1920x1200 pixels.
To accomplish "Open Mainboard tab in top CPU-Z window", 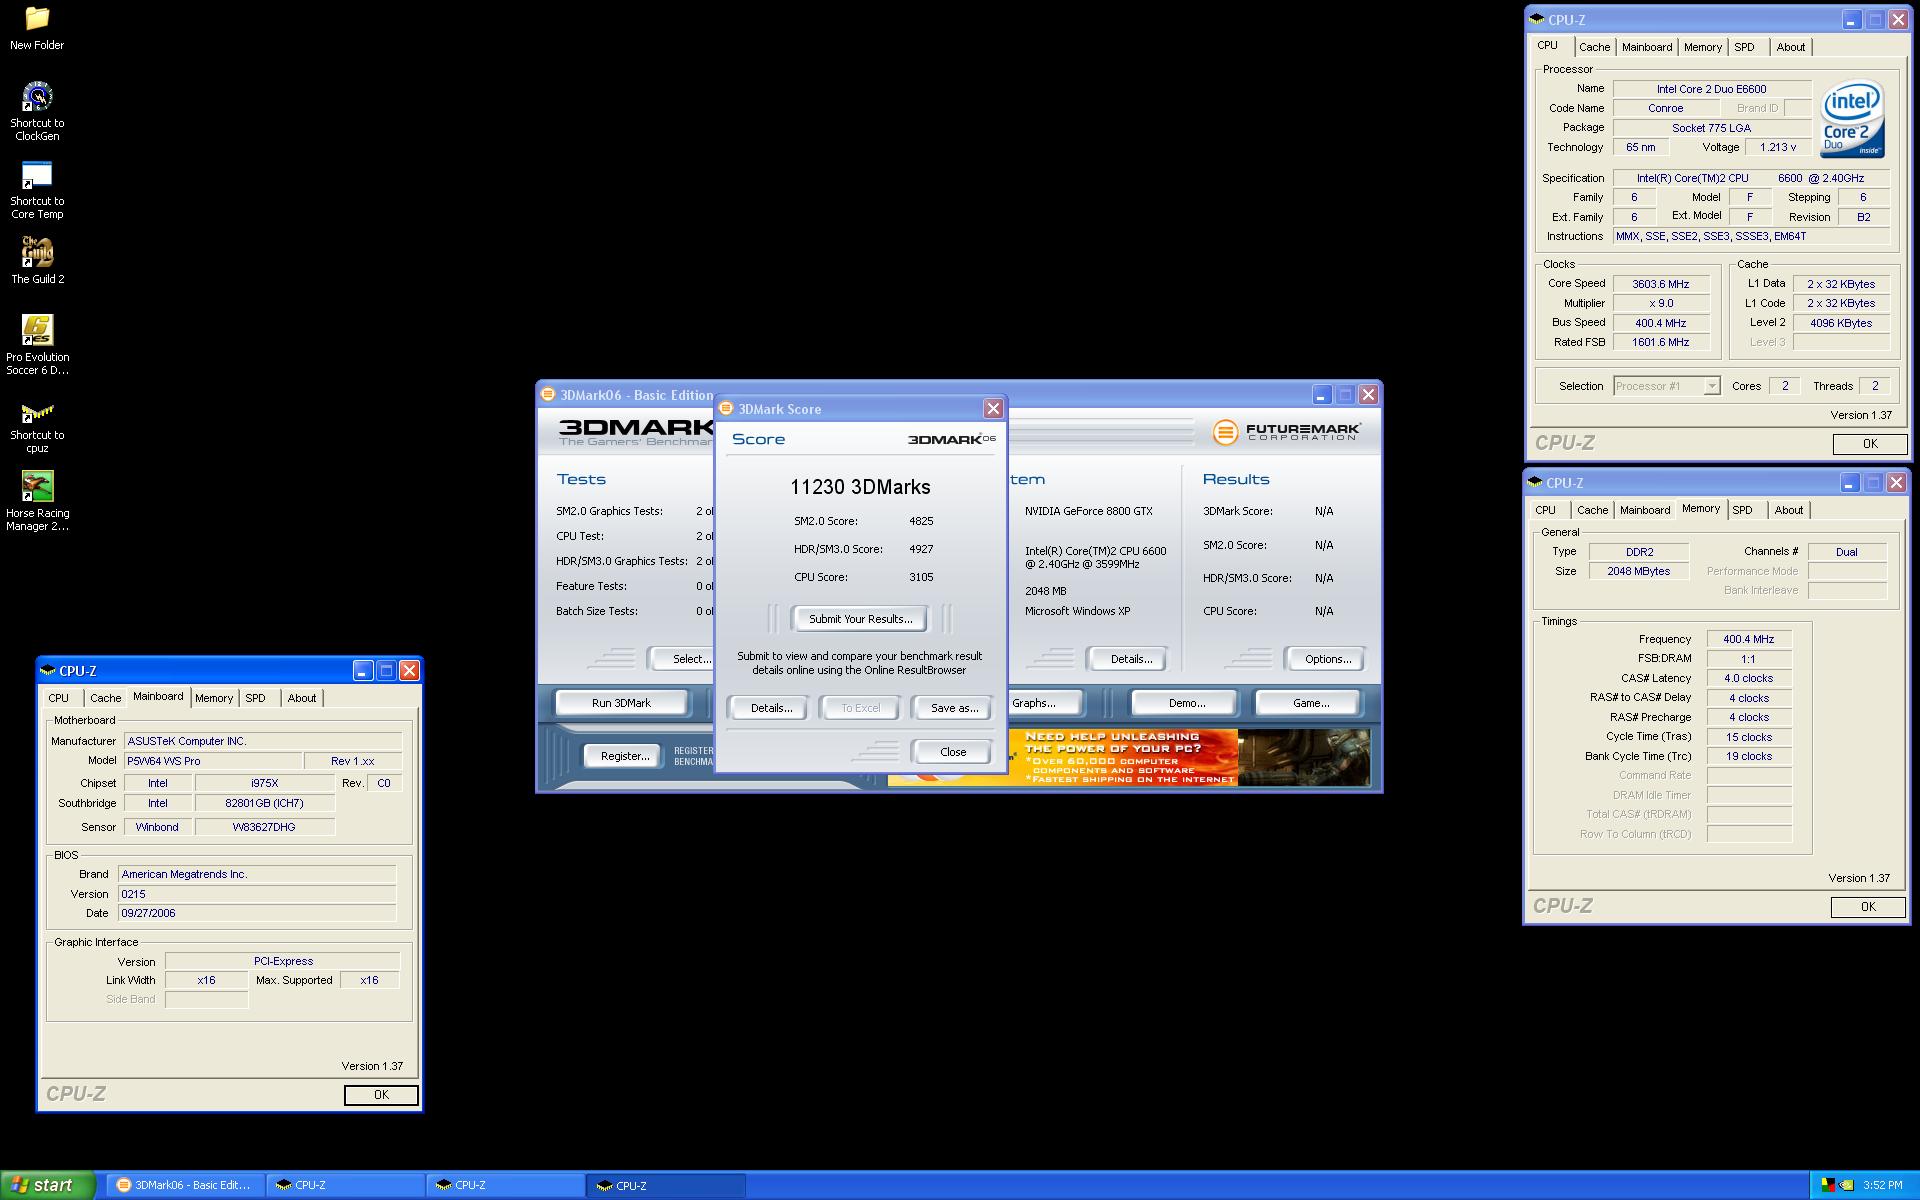I will 1646,47.
